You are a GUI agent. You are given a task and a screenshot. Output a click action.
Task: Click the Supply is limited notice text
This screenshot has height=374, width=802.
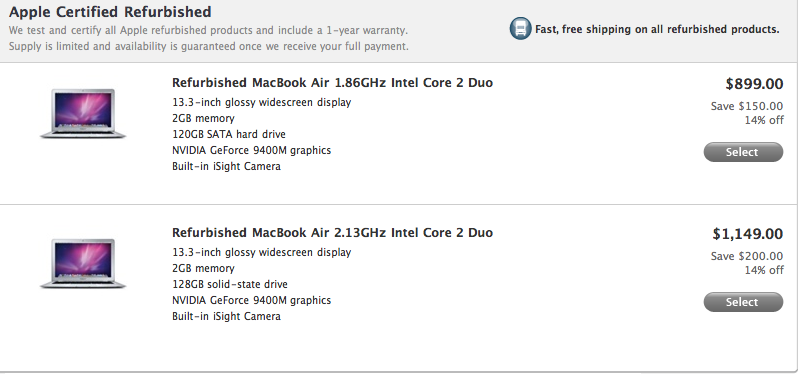tap(209, 47)
